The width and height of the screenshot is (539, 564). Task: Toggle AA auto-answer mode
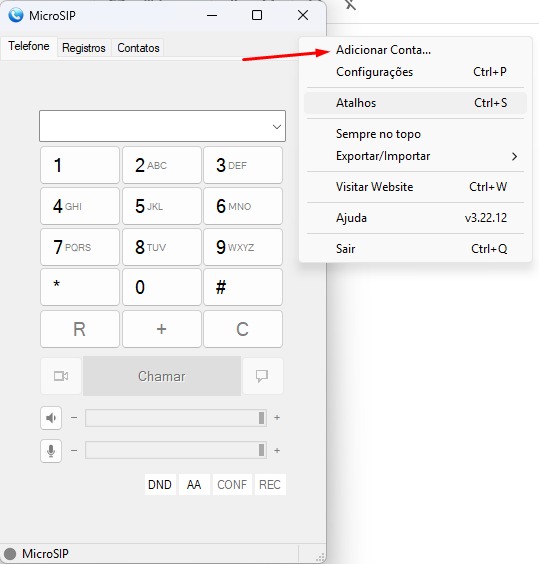[x=194, y=485]
